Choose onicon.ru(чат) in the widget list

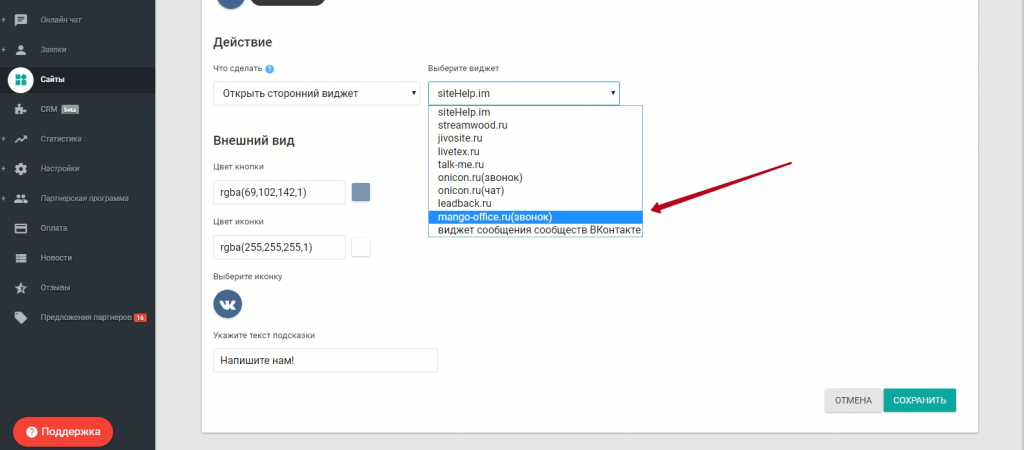(536, 191)
